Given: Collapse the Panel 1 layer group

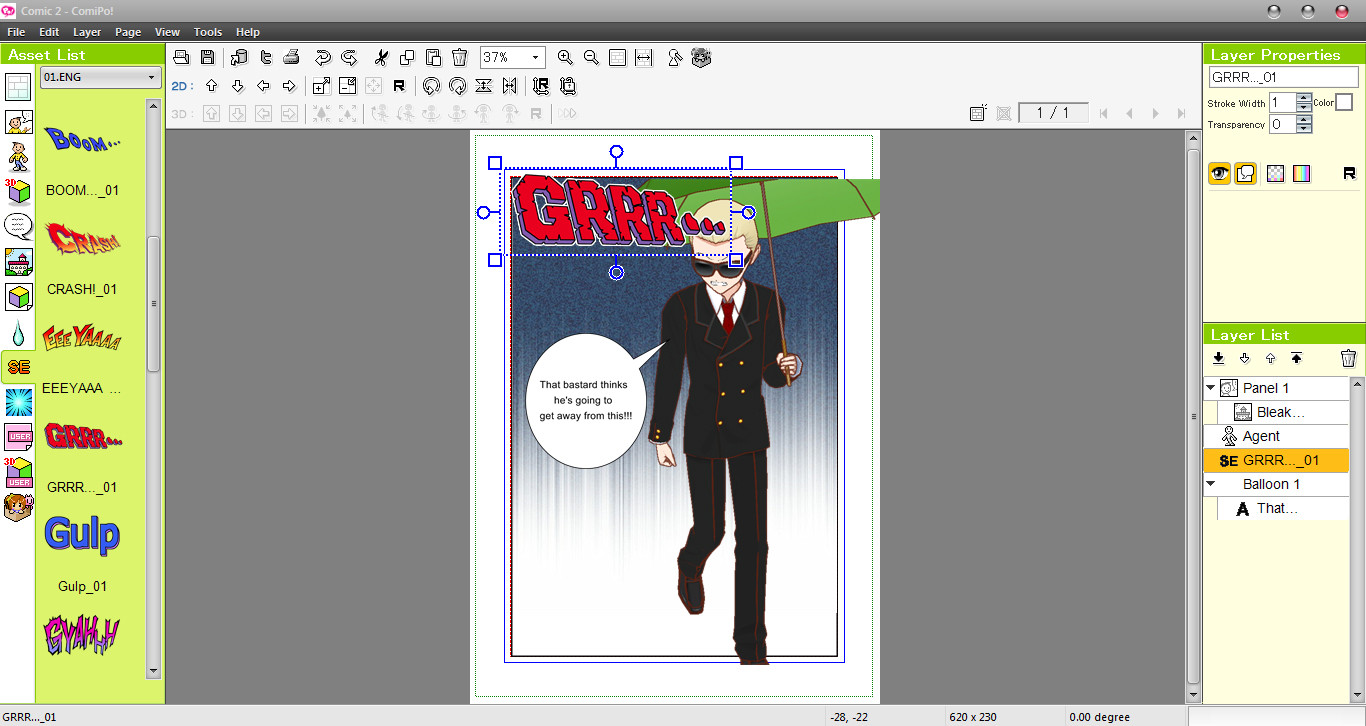Looking at the screenshot, I should 1212,387.
